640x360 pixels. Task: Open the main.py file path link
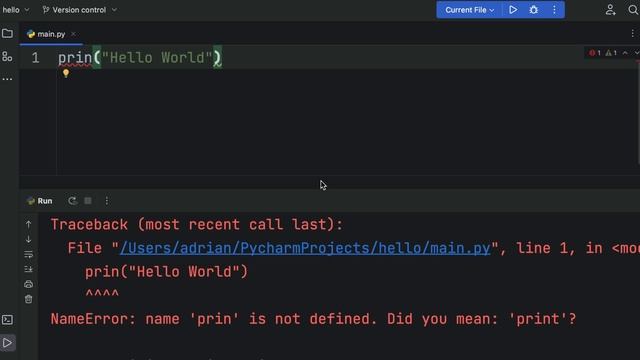pos(305,248)
